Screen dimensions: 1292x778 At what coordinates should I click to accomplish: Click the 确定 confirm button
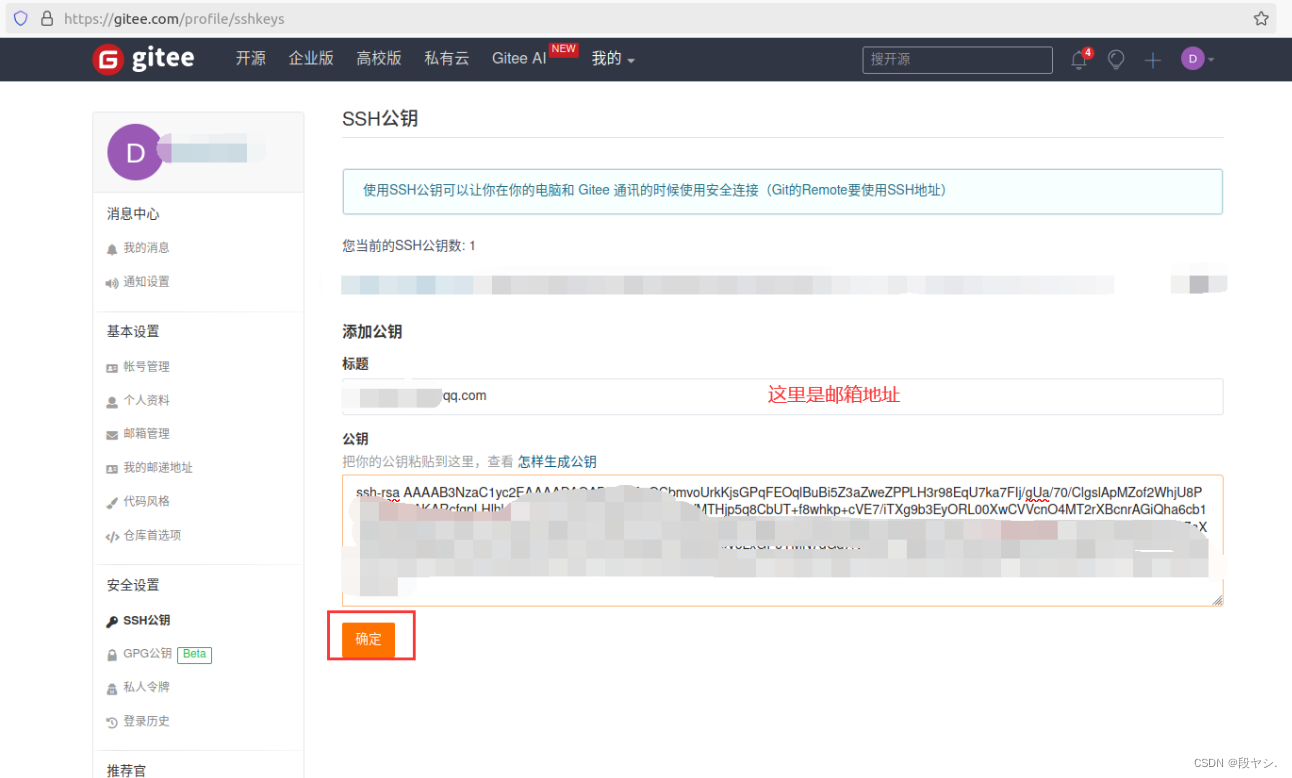click(x=369, y=638)
